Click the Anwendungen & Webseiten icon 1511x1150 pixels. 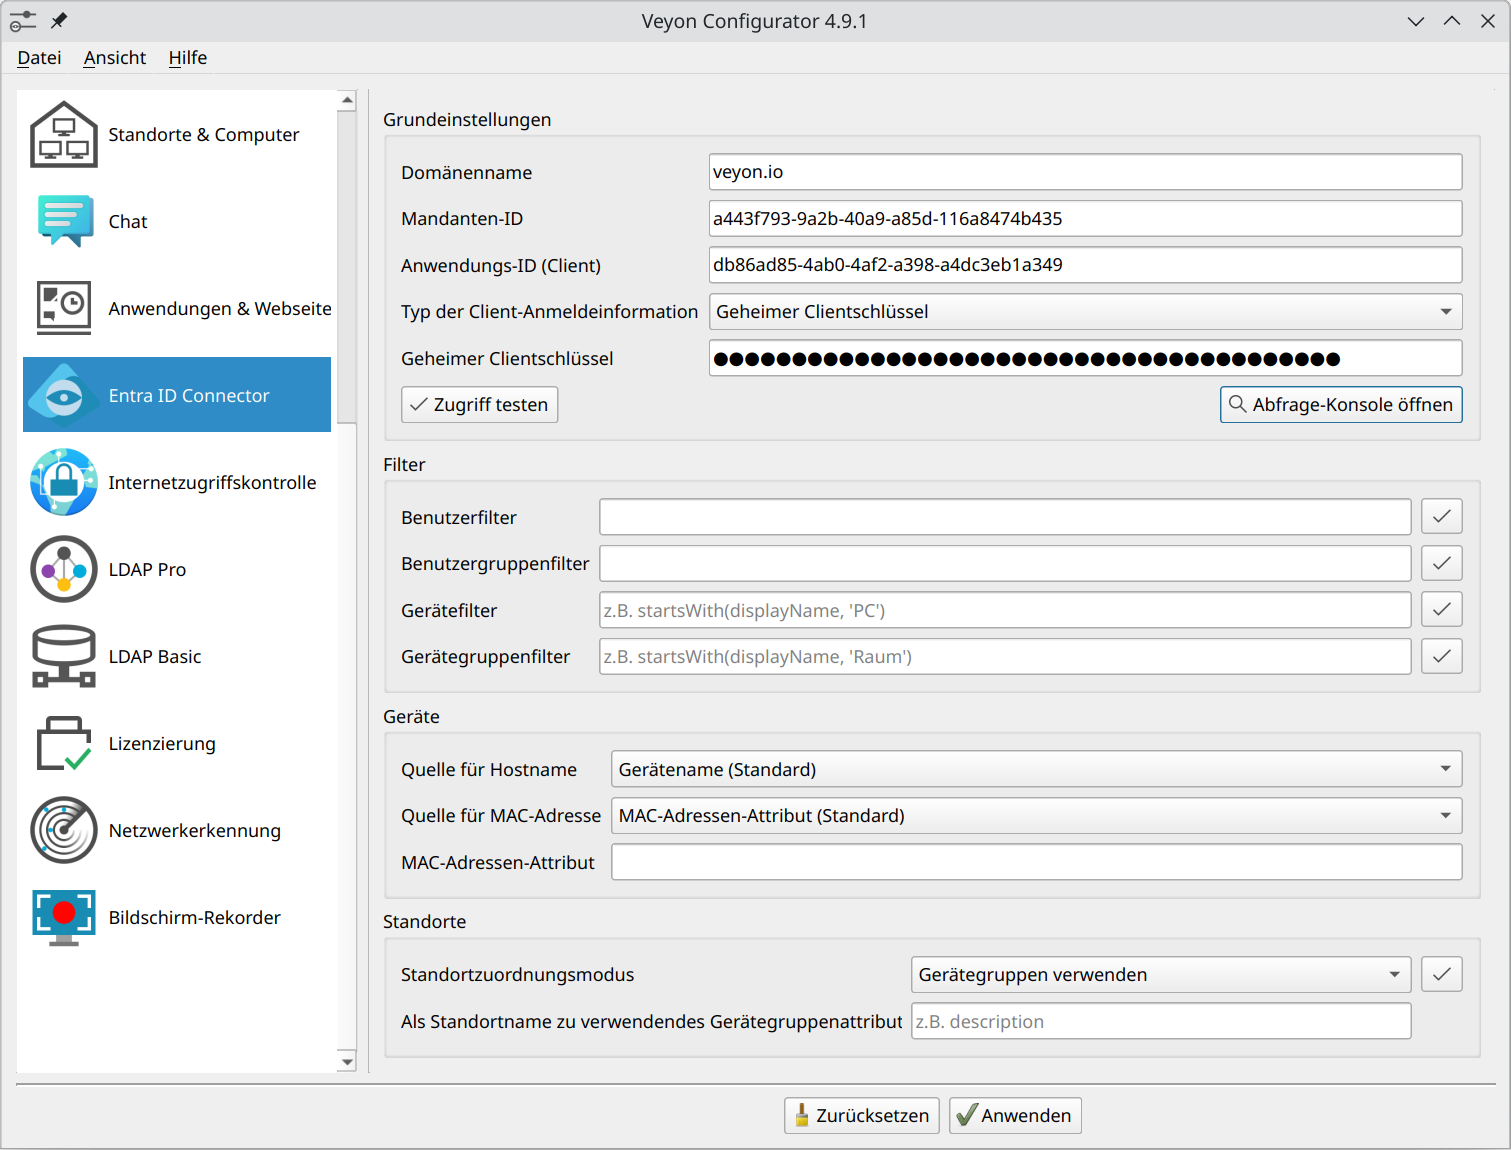click(64, 309)
